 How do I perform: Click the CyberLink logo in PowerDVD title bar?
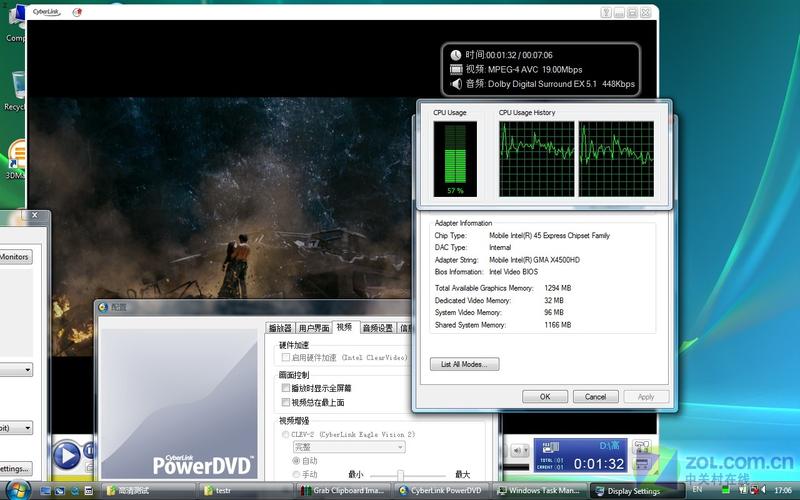[x=46, y=12]
